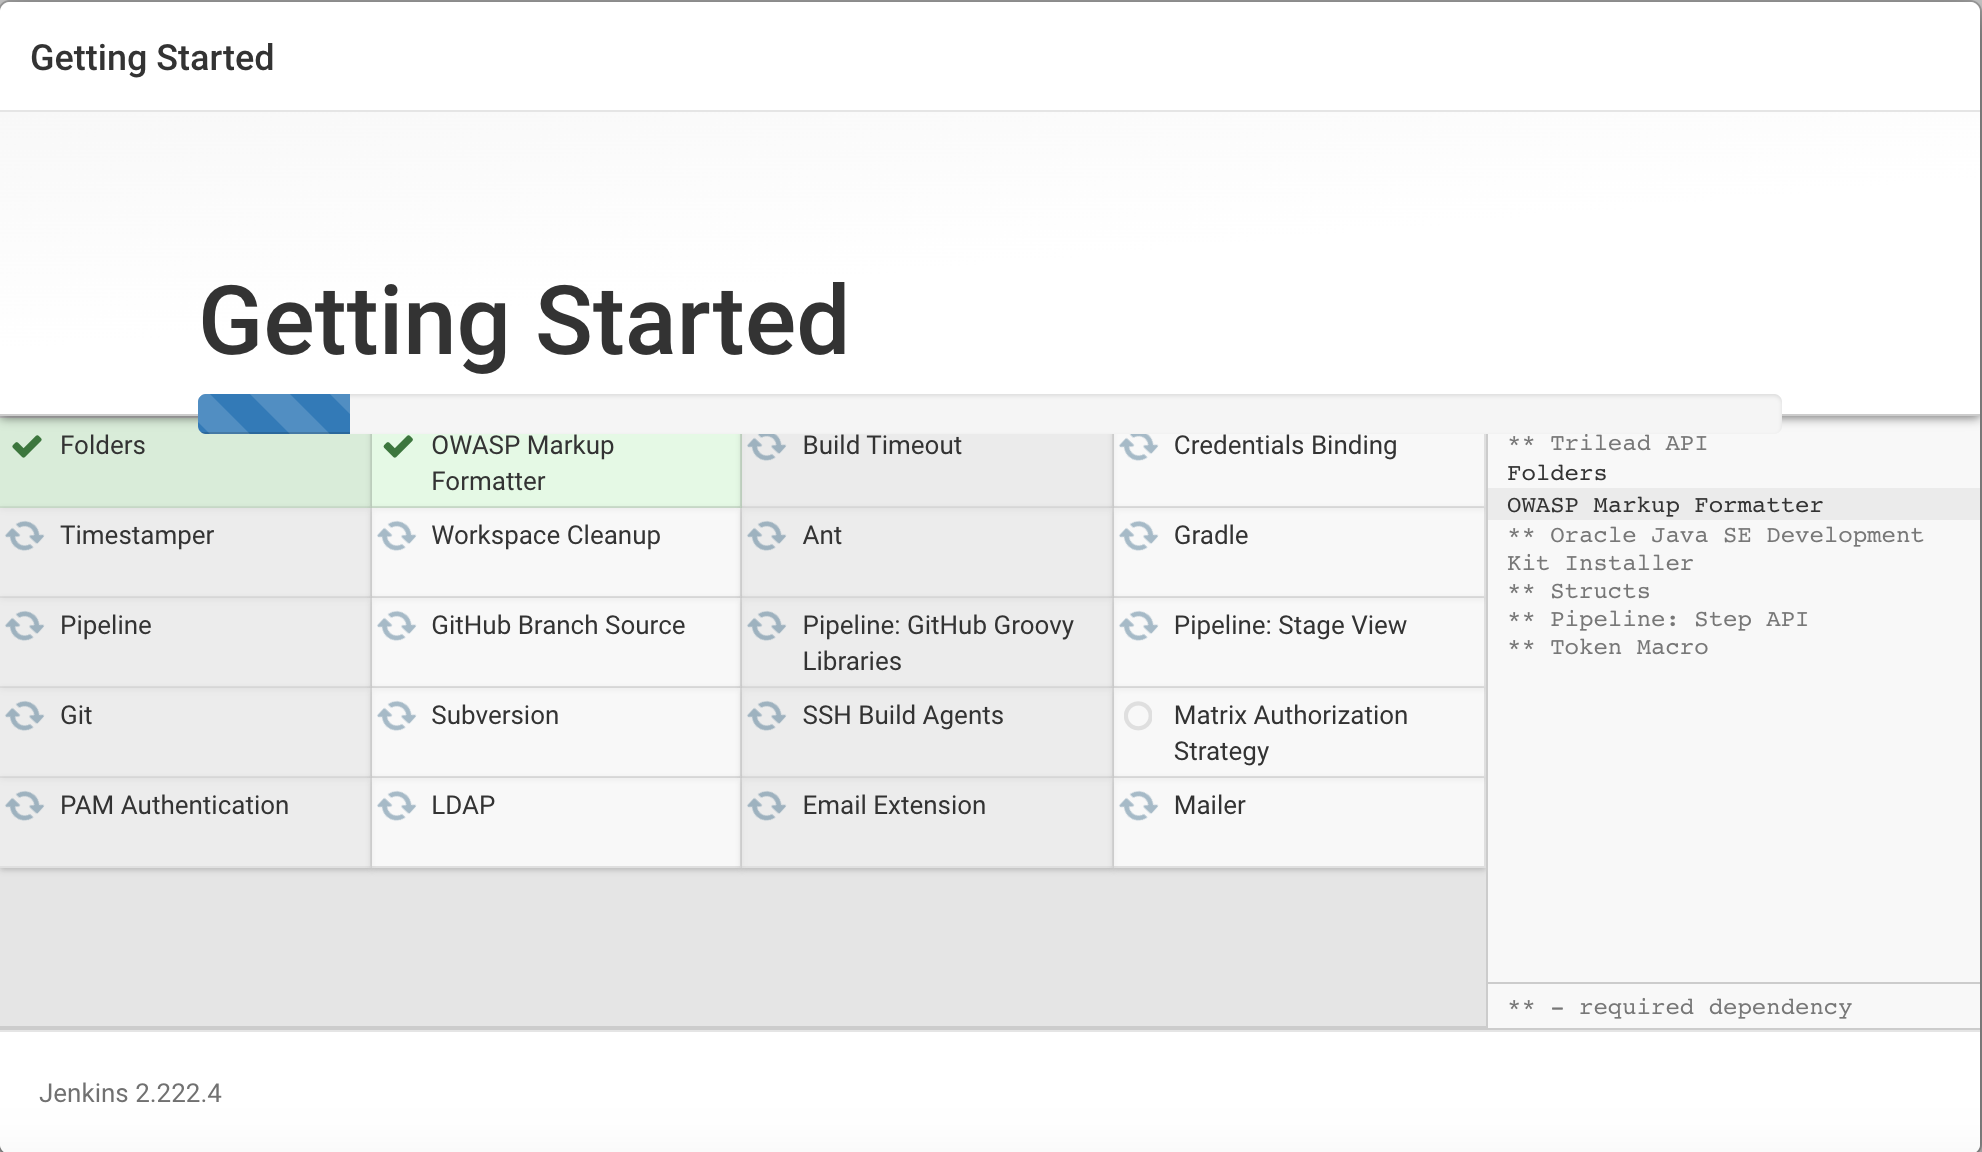Click Folders entry in the install log
Screen dimensions: 1982x1152
point(1556,473)
